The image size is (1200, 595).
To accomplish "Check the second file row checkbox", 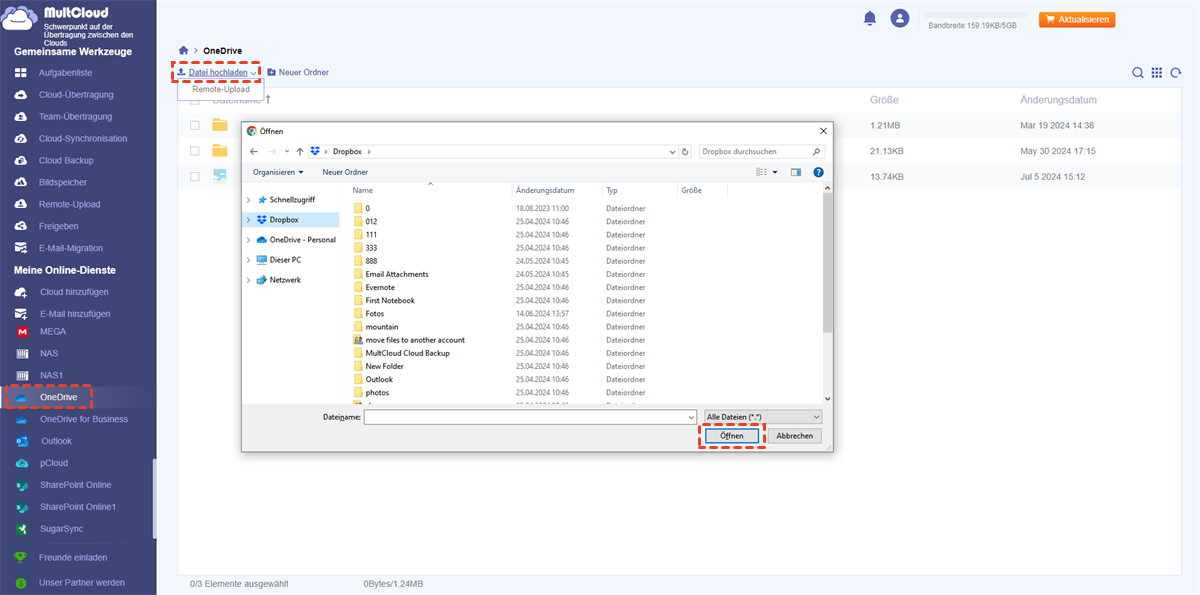I will [x=195, y=151].
